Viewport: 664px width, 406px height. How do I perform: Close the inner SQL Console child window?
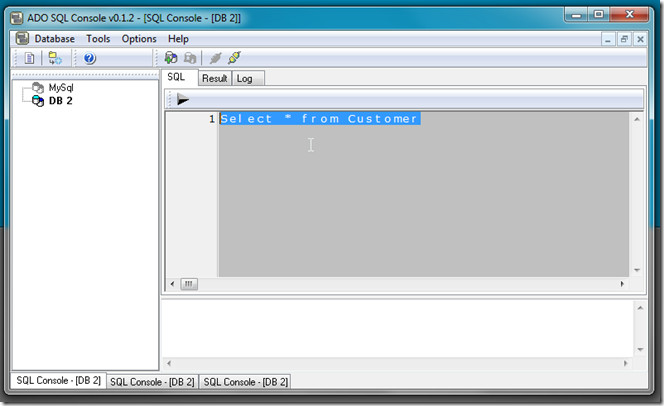point(640,39)
